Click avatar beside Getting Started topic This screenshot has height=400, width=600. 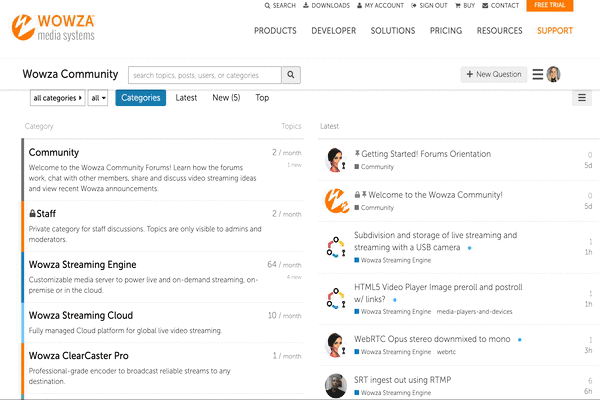[336, 160]
